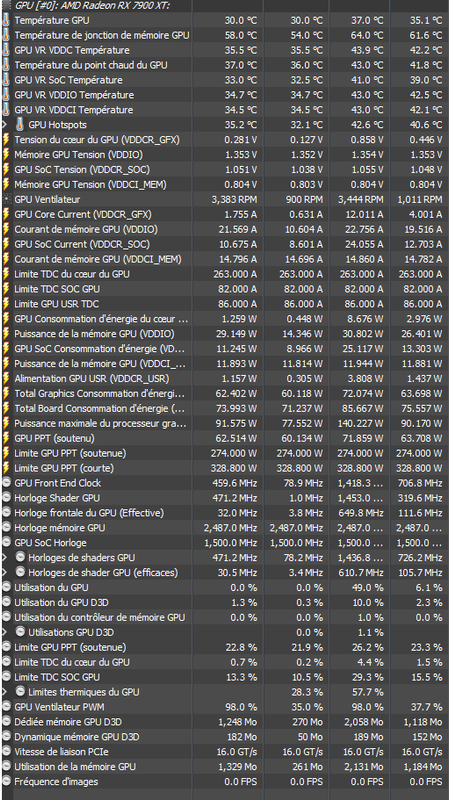This screenshot has width=449, height=800.
Task: Select Dynamique mémoire GPU D3D row
Action: tap(224, 737)
